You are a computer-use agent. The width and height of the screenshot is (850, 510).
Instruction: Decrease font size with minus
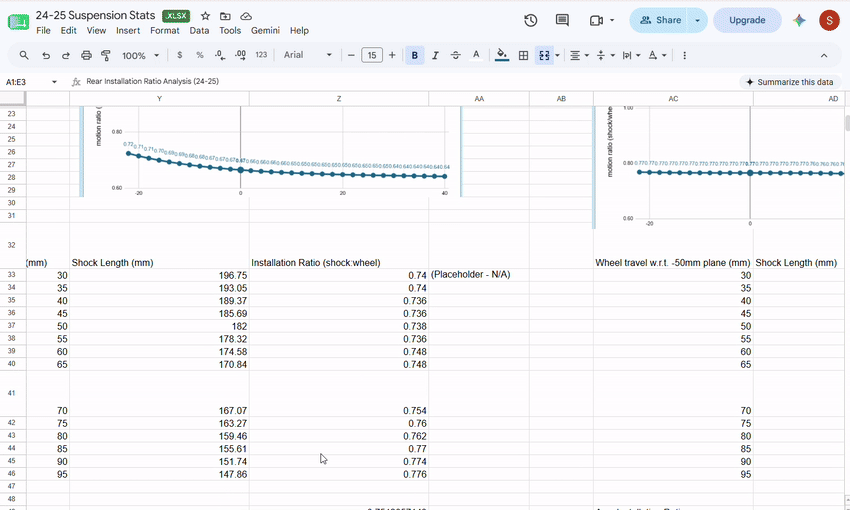coord(351,55)
